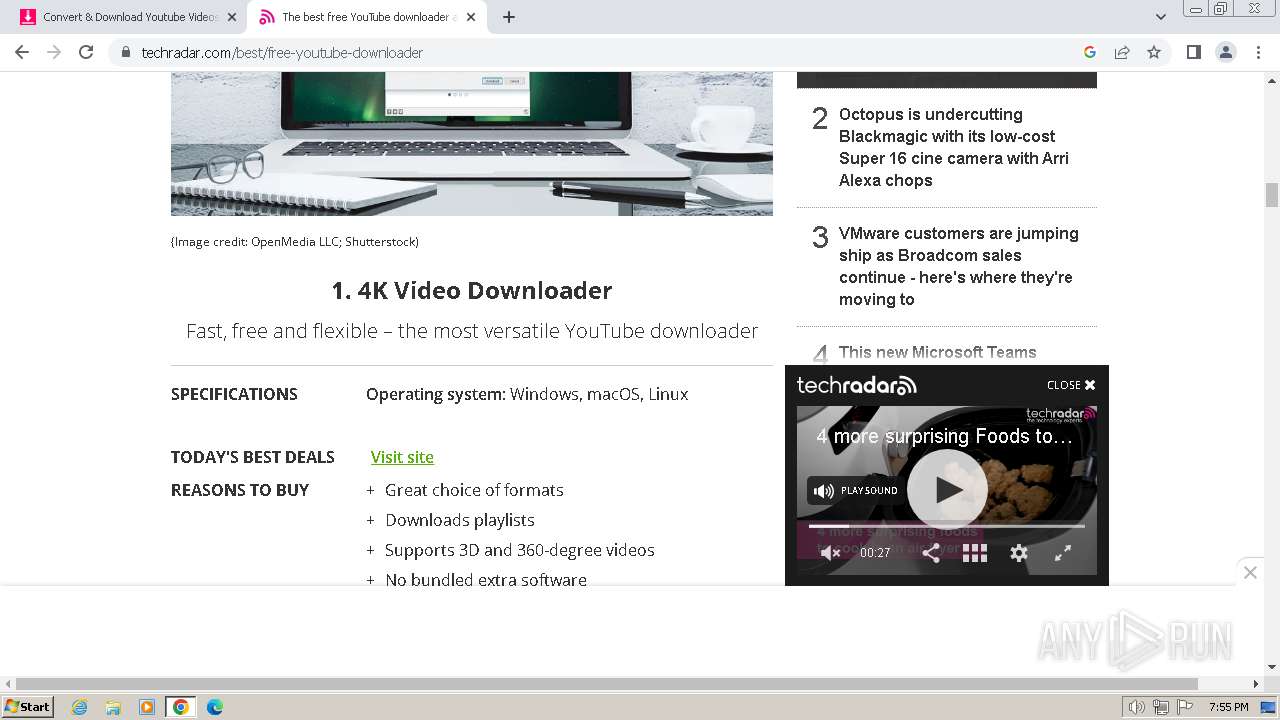This screenshot has height=720, width=1280.
Task: Go back to the previous page
Action: tap(22, 52)
